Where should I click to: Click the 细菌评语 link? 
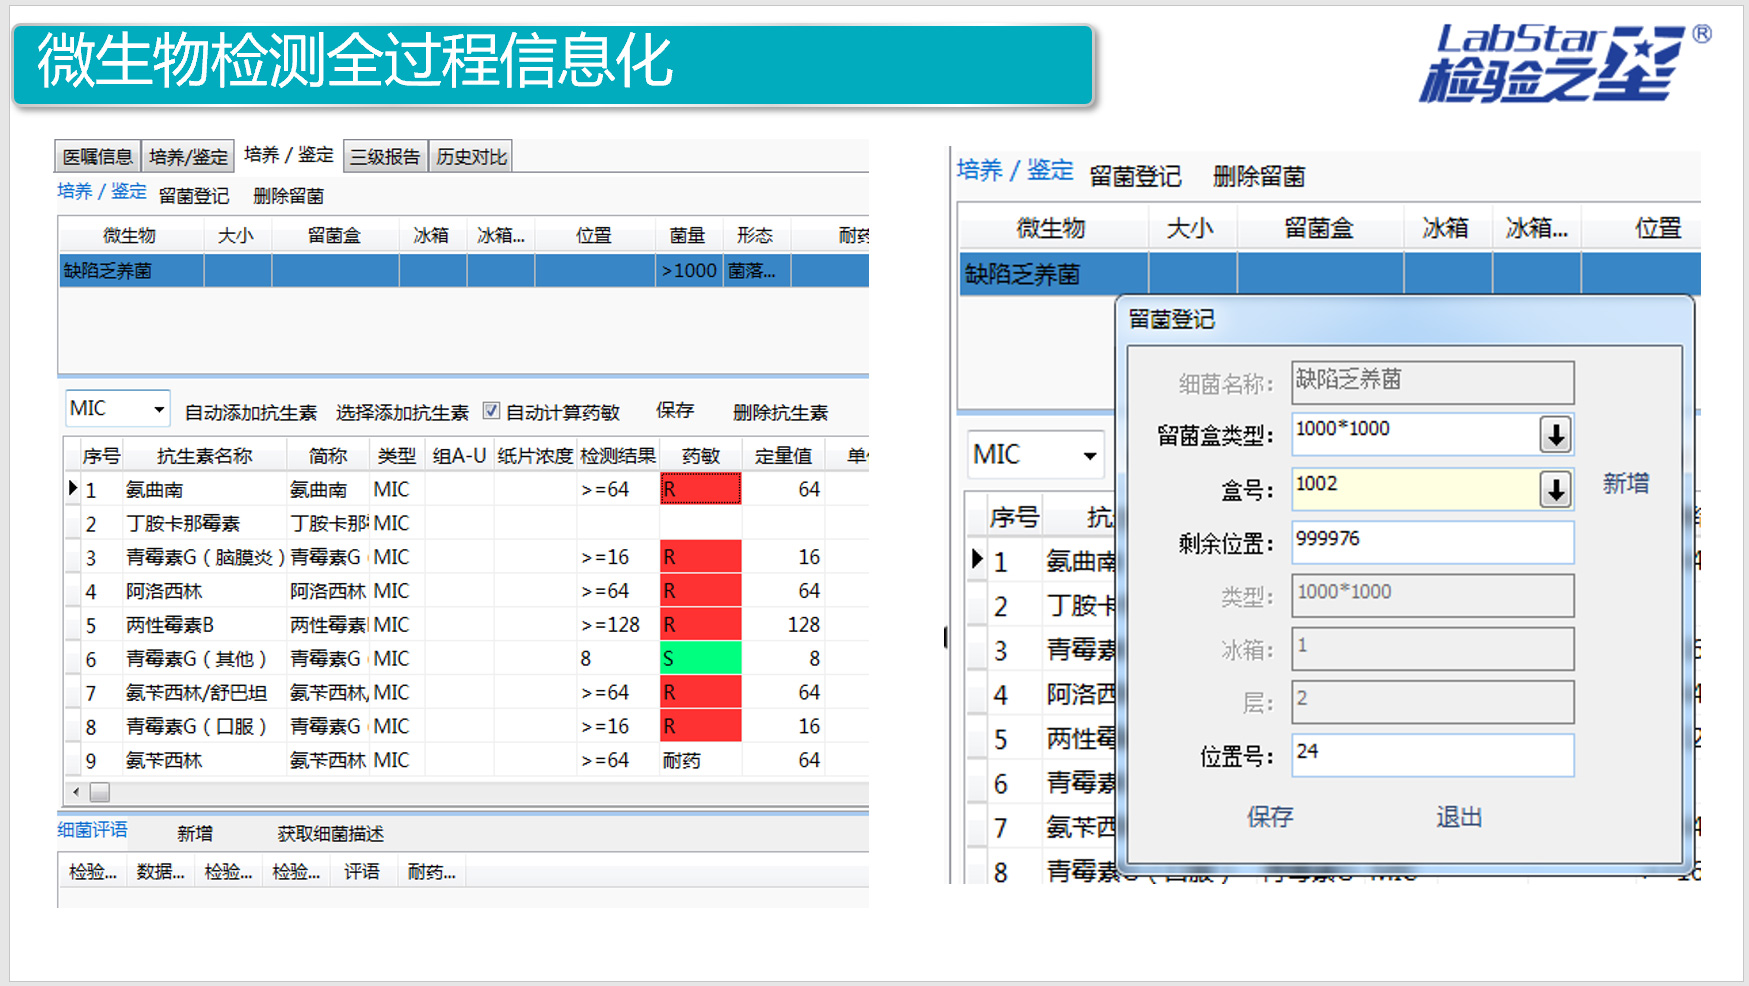[92, 830]
